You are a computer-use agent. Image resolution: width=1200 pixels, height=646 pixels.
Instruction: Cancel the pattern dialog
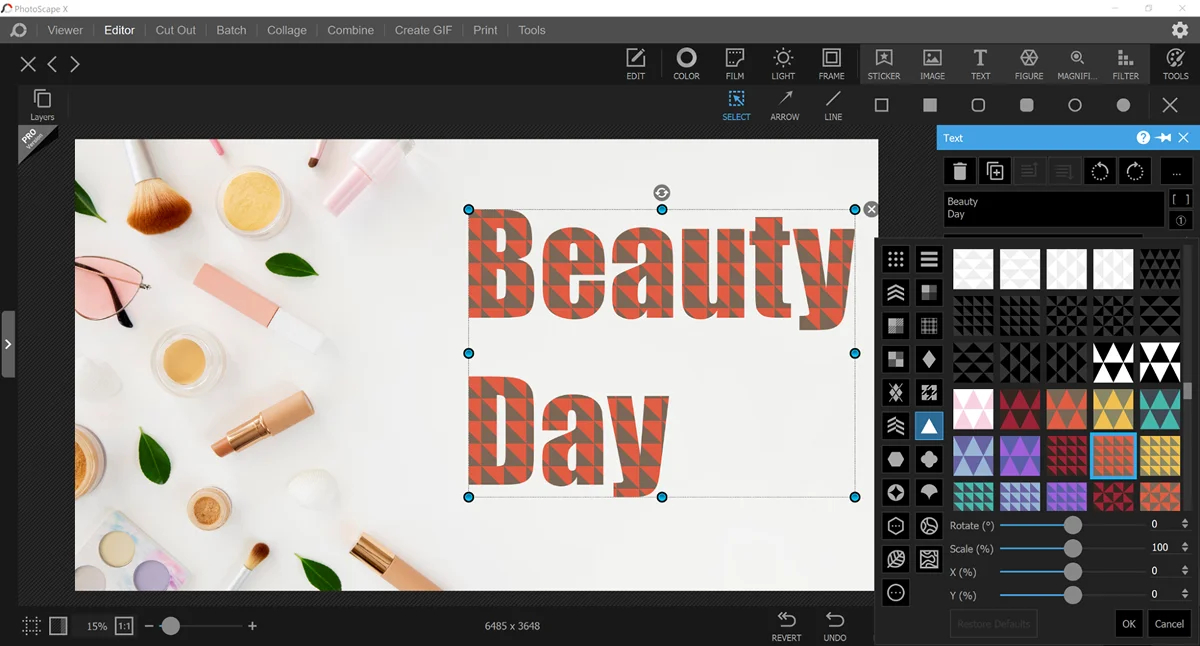tap(1169, 624)
